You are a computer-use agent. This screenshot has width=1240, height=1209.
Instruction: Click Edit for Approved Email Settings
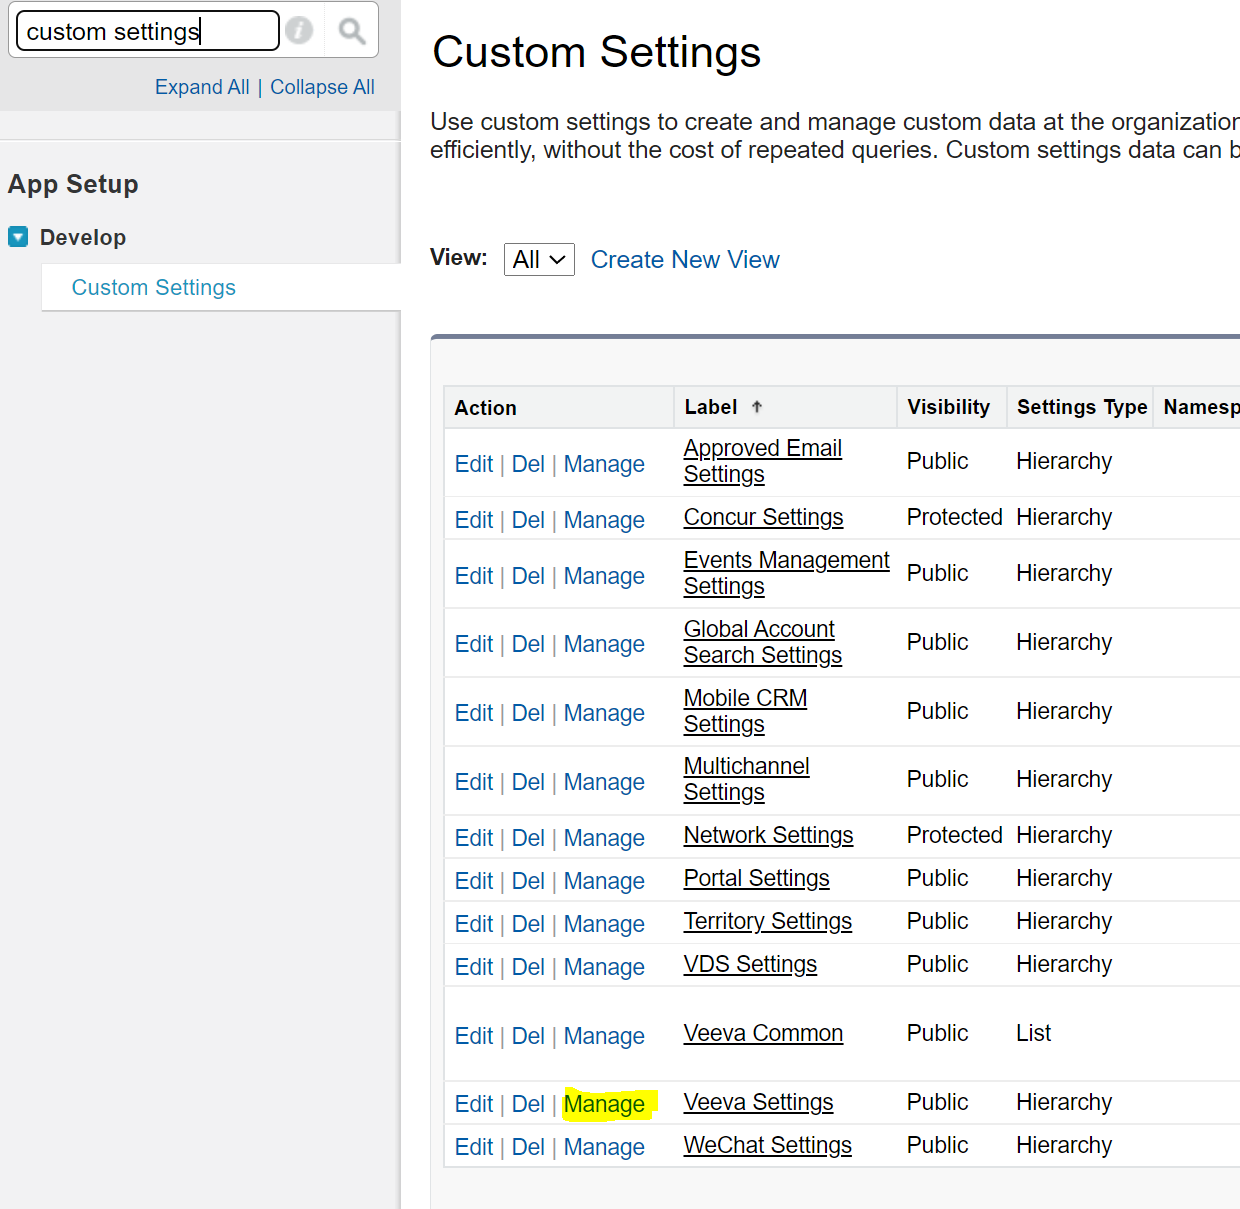473,464
